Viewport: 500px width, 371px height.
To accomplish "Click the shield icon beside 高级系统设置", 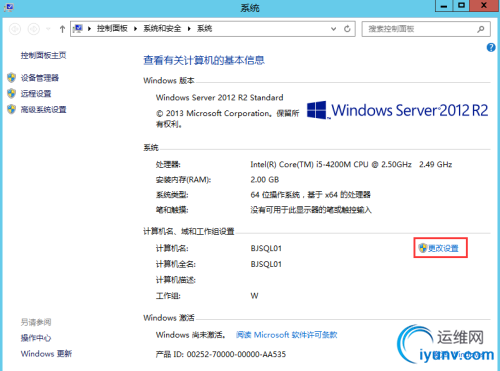I will pos(12,109).
